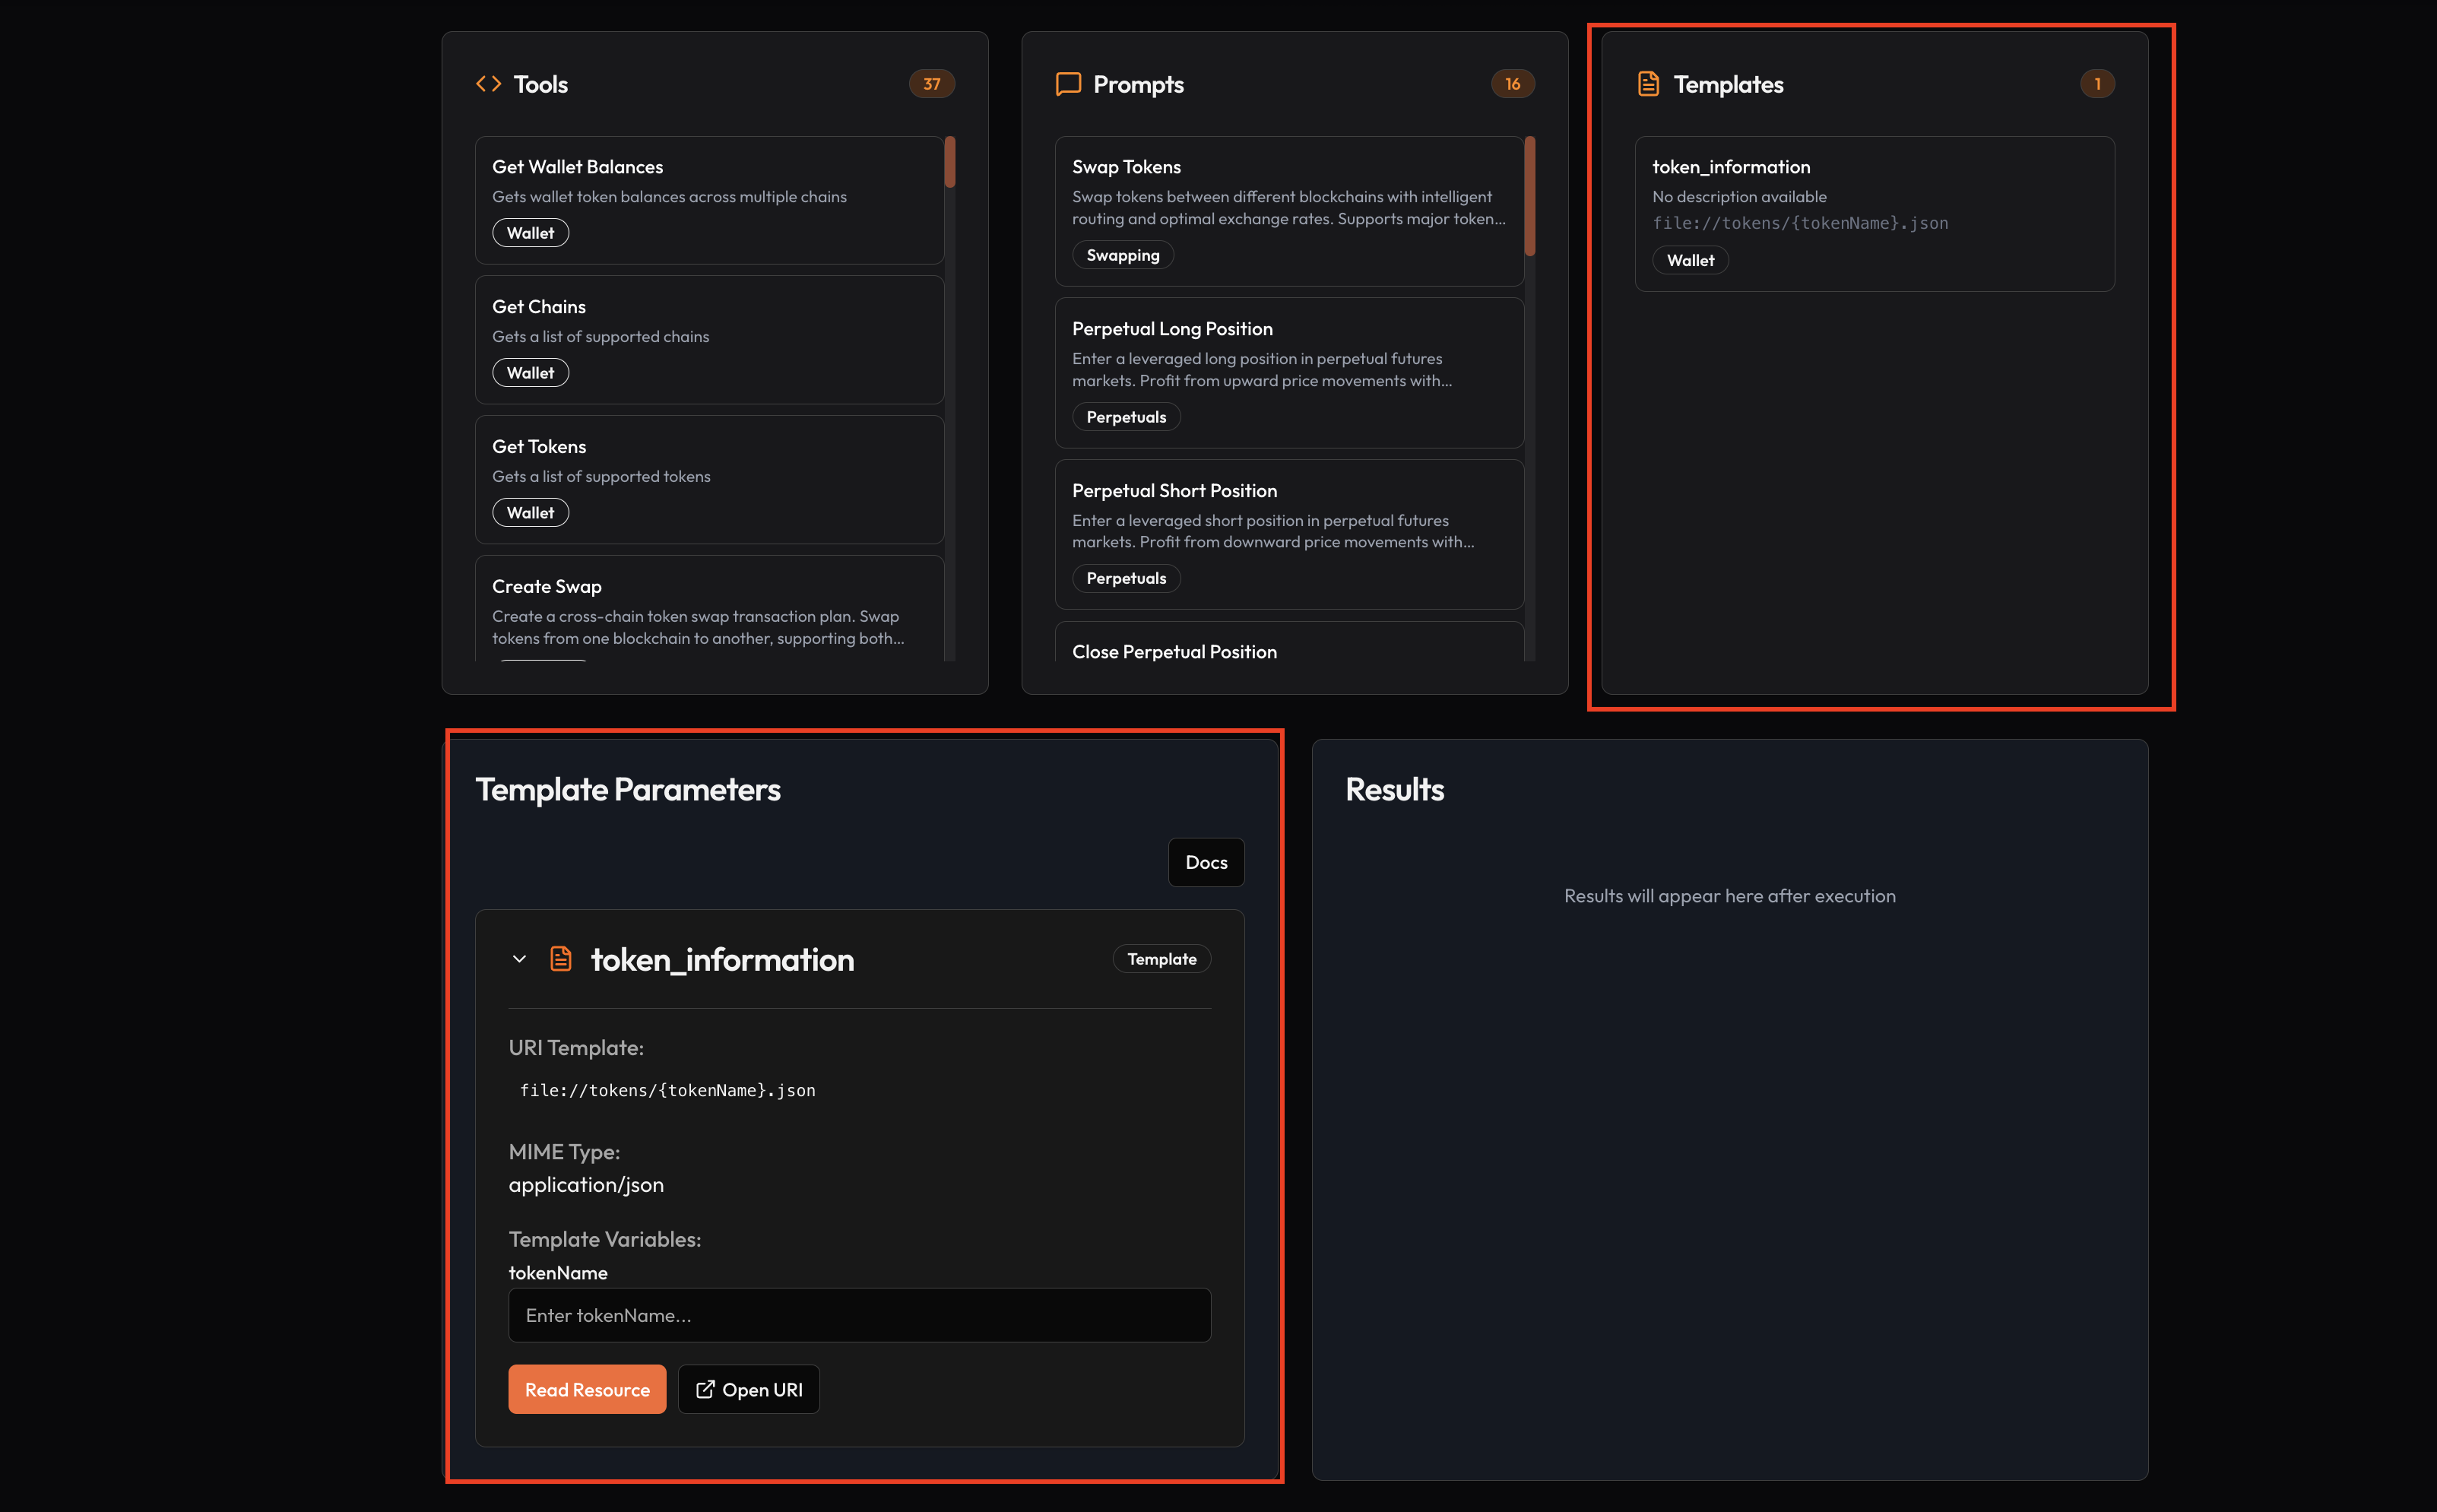The image size is (2437, 1512).
Task: Click the Template badge beside token_information
Action: [1161, 959]
